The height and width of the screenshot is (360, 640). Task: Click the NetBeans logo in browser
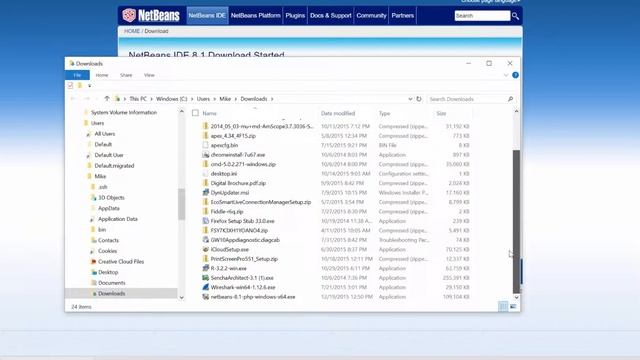pyautogui.click(x=151, y=16)
